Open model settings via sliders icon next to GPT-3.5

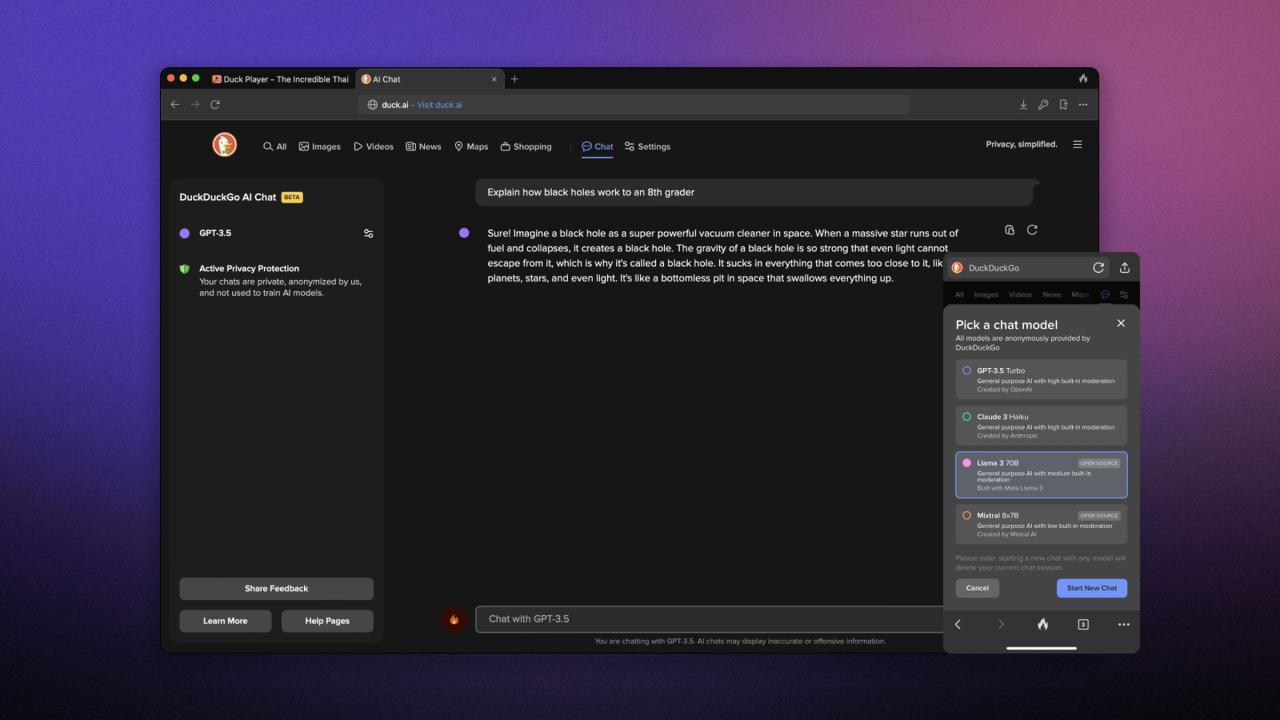[368, 233]
